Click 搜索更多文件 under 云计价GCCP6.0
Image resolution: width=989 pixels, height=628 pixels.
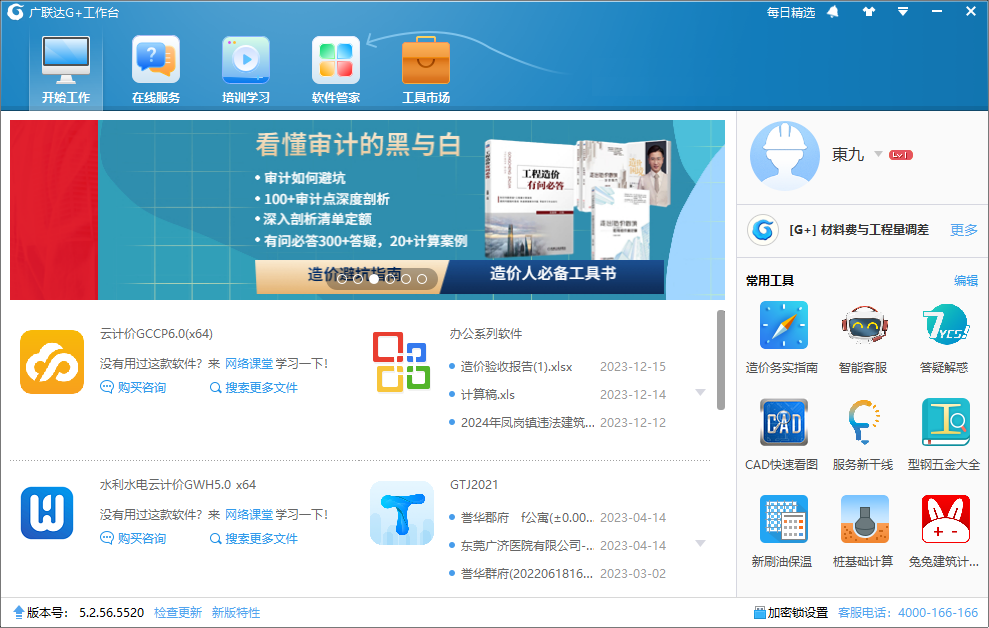254,387
